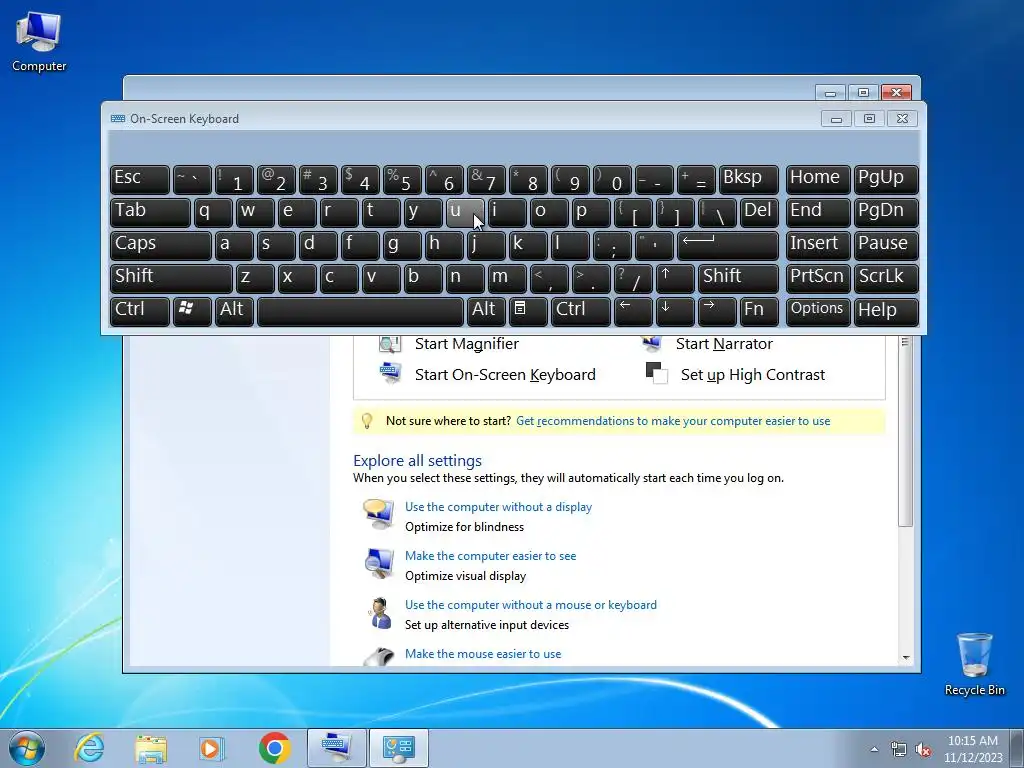Viewport: 1024px width, 768px height.
Task: Launch Google Chrome from the taskbar
Action: [274, 748]
